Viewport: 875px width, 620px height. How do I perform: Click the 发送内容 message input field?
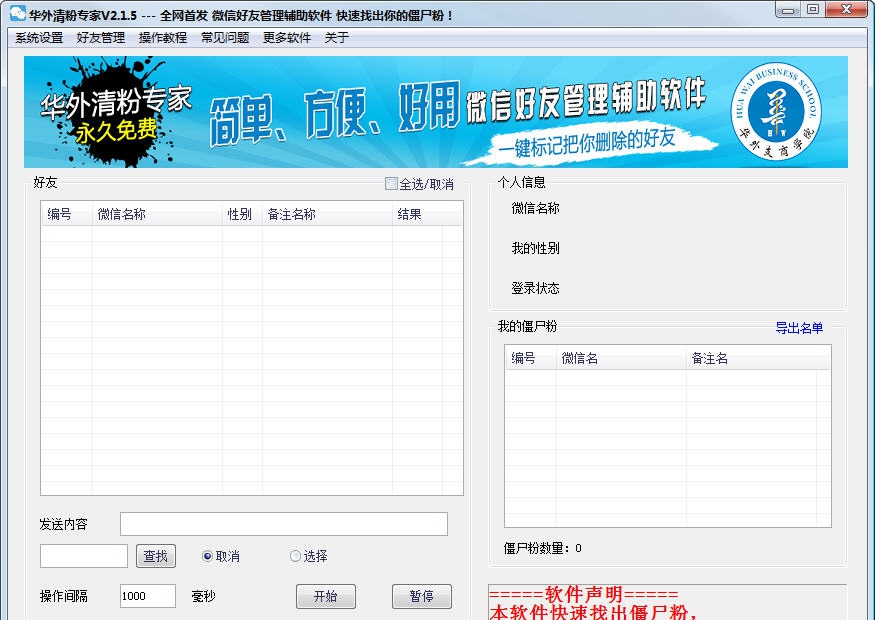click(x=283, y=523)
